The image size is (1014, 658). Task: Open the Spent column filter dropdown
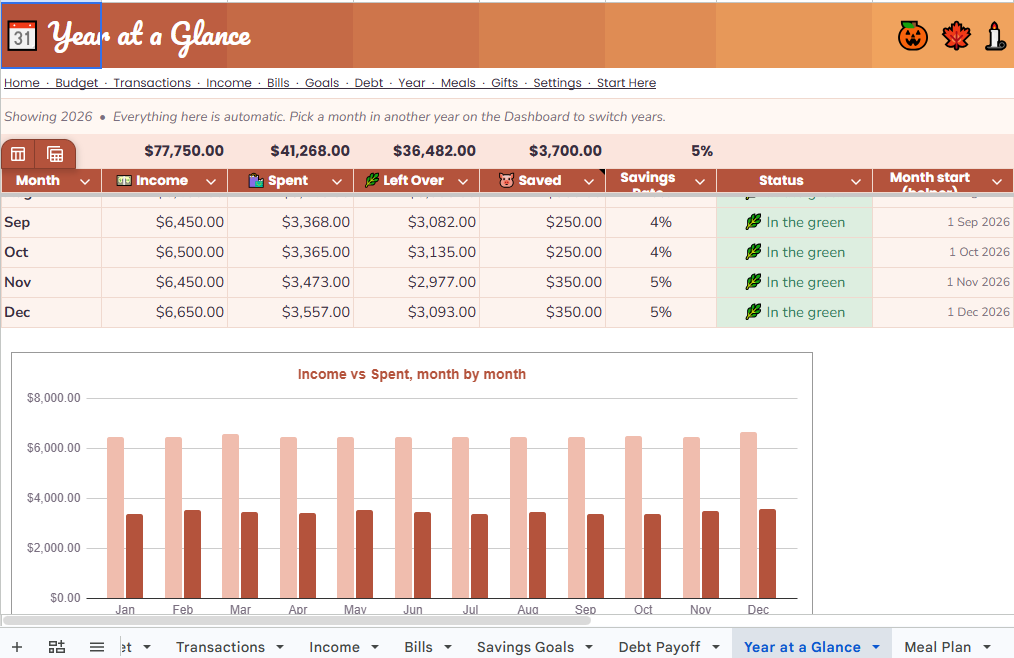(337, 182)
